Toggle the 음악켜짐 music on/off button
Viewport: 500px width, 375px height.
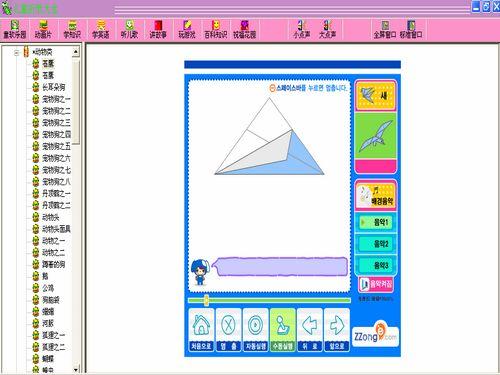tap(376, 284)
